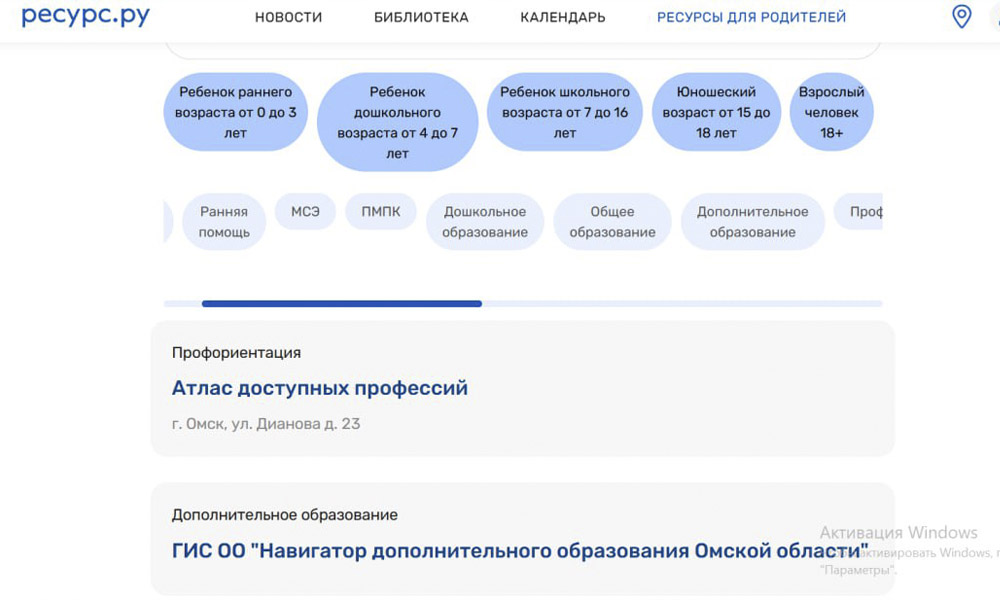Select "Взрослый человек 18+" category
Screen dimensions: 1000x600
pyautogui.click(x=832, y=112)
